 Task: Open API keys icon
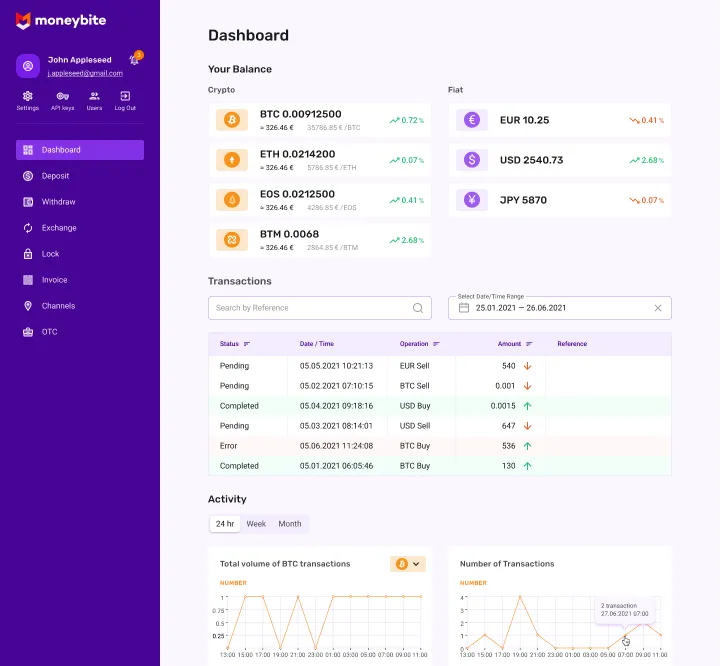(62, 96)
